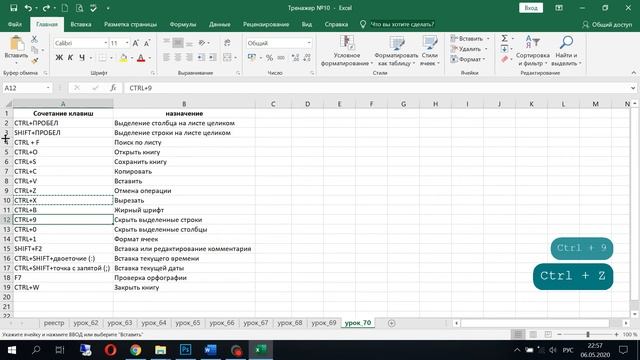Decrease font size with the small A icon
Screen dimensions: 640x360
point(147,43)
